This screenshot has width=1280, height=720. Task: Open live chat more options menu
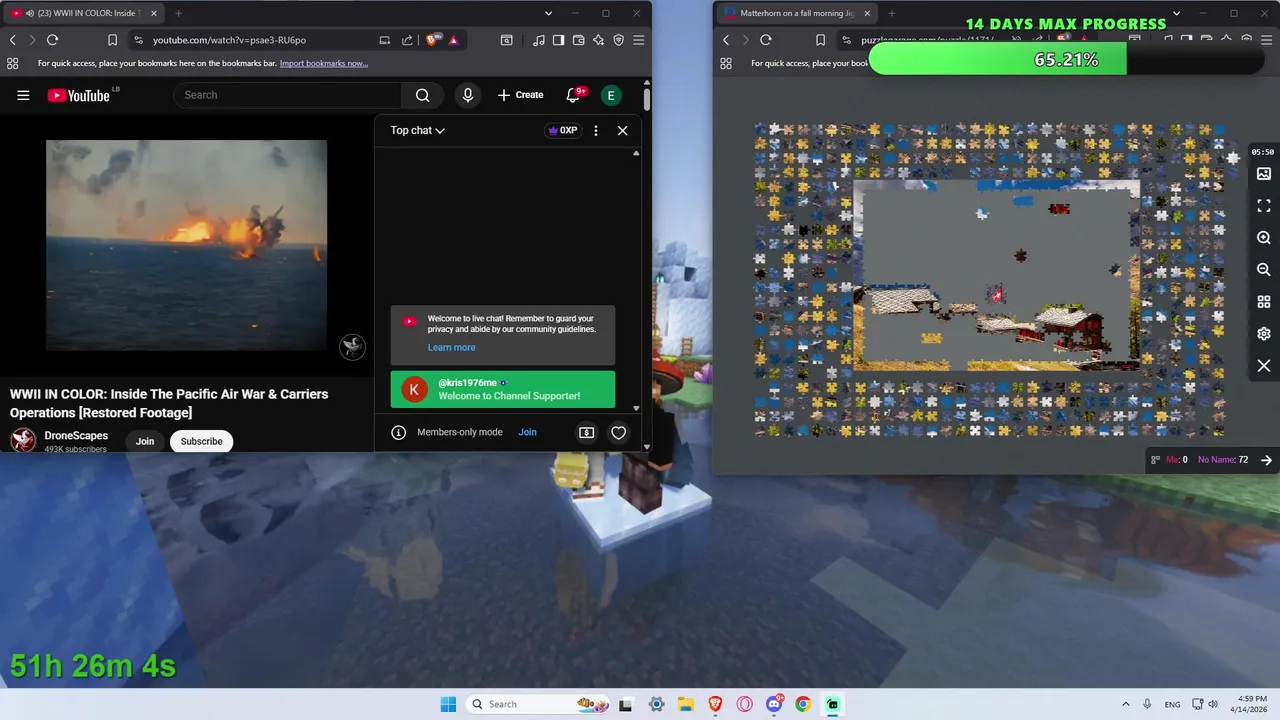[596, 130]
